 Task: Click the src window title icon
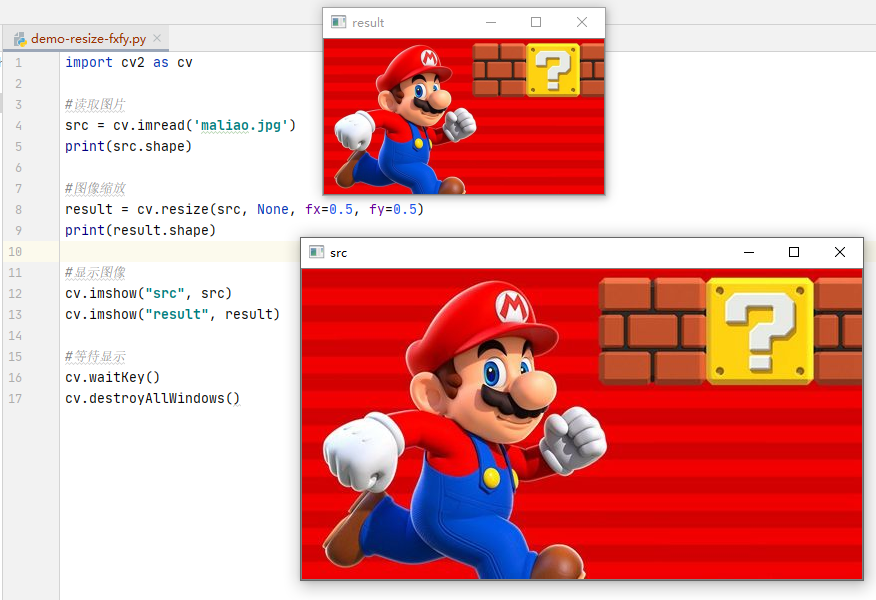[x=316, y=252]
